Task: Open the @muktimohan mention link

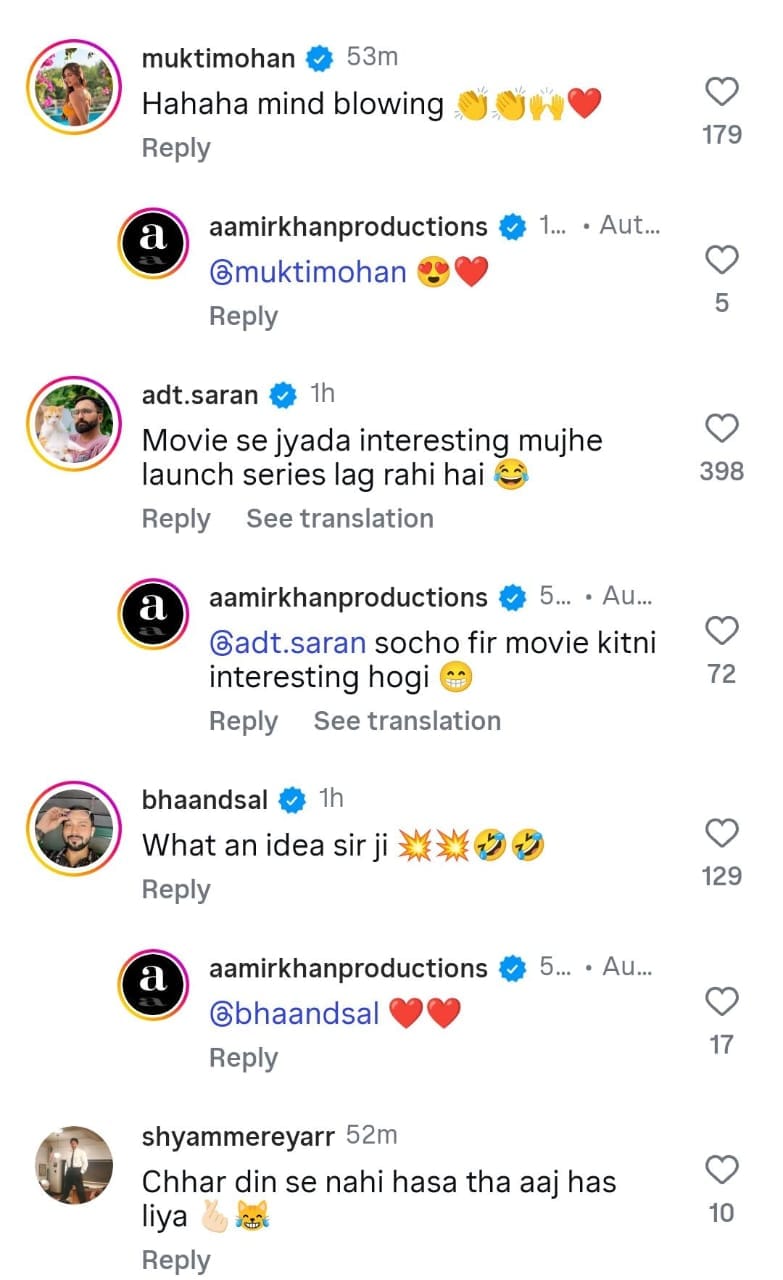Action: pyautogui.click(x=307, y=272)
